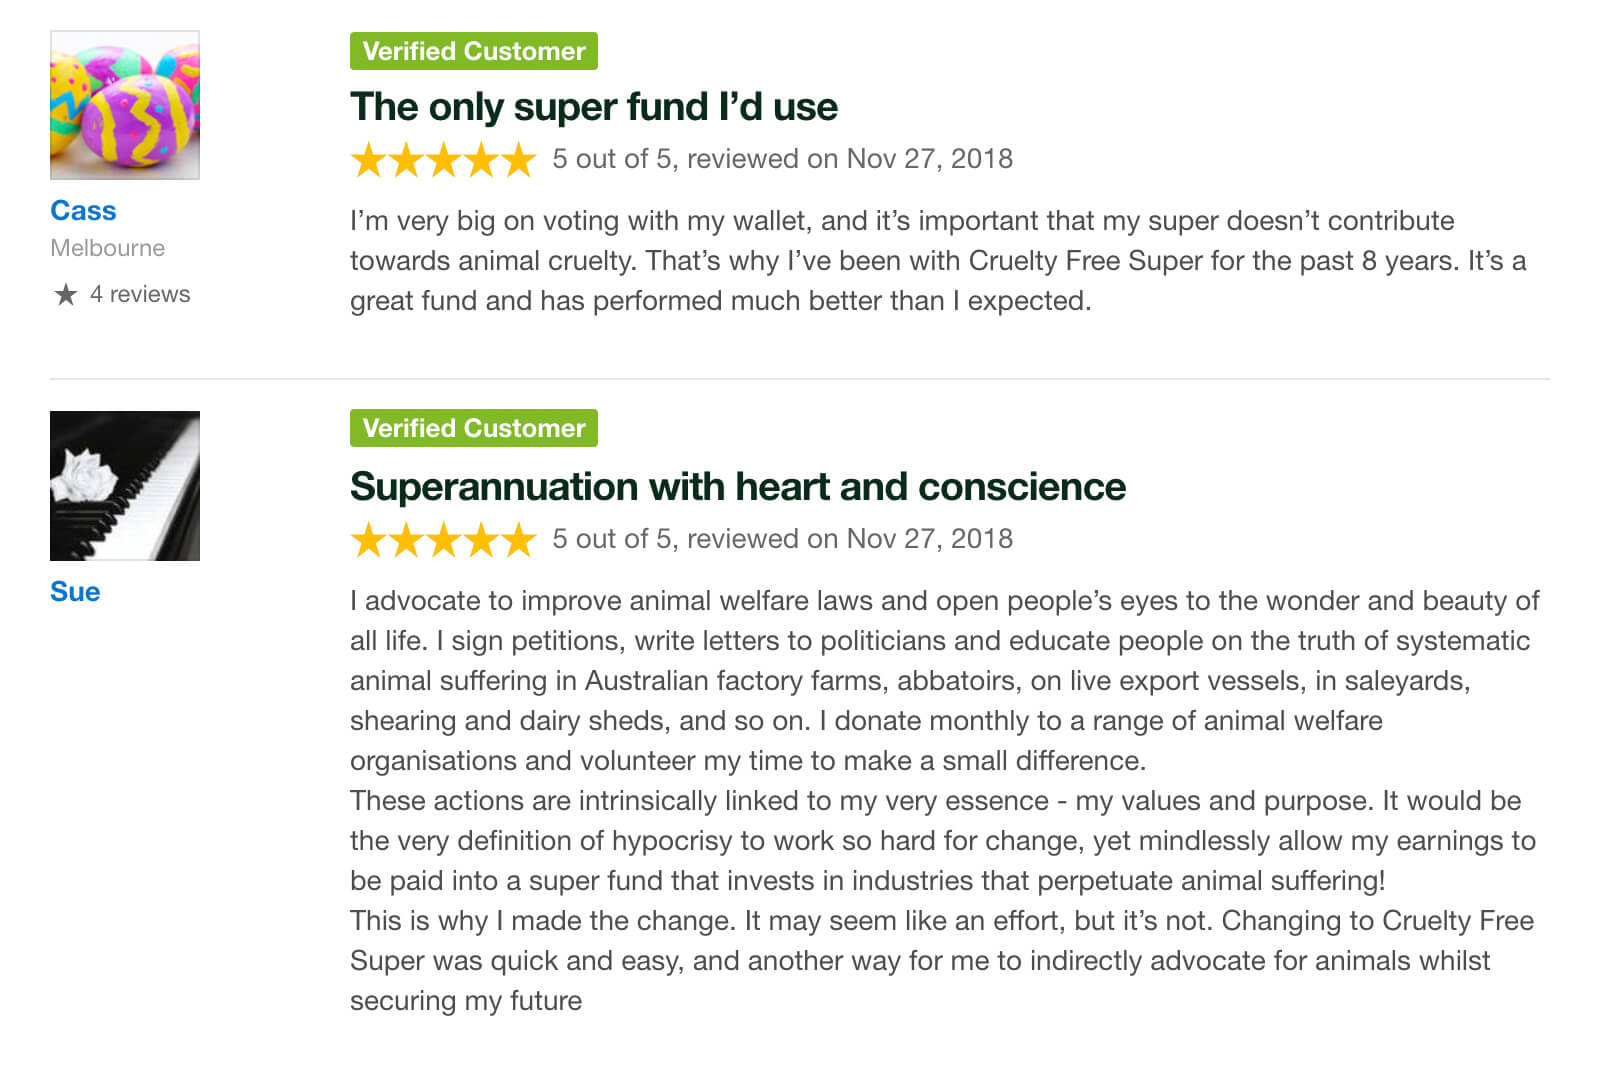The height and width of the screenshot is (1074, 1598).
Task: Click second gold star in Sue's rating
Action: click(406, 540)
